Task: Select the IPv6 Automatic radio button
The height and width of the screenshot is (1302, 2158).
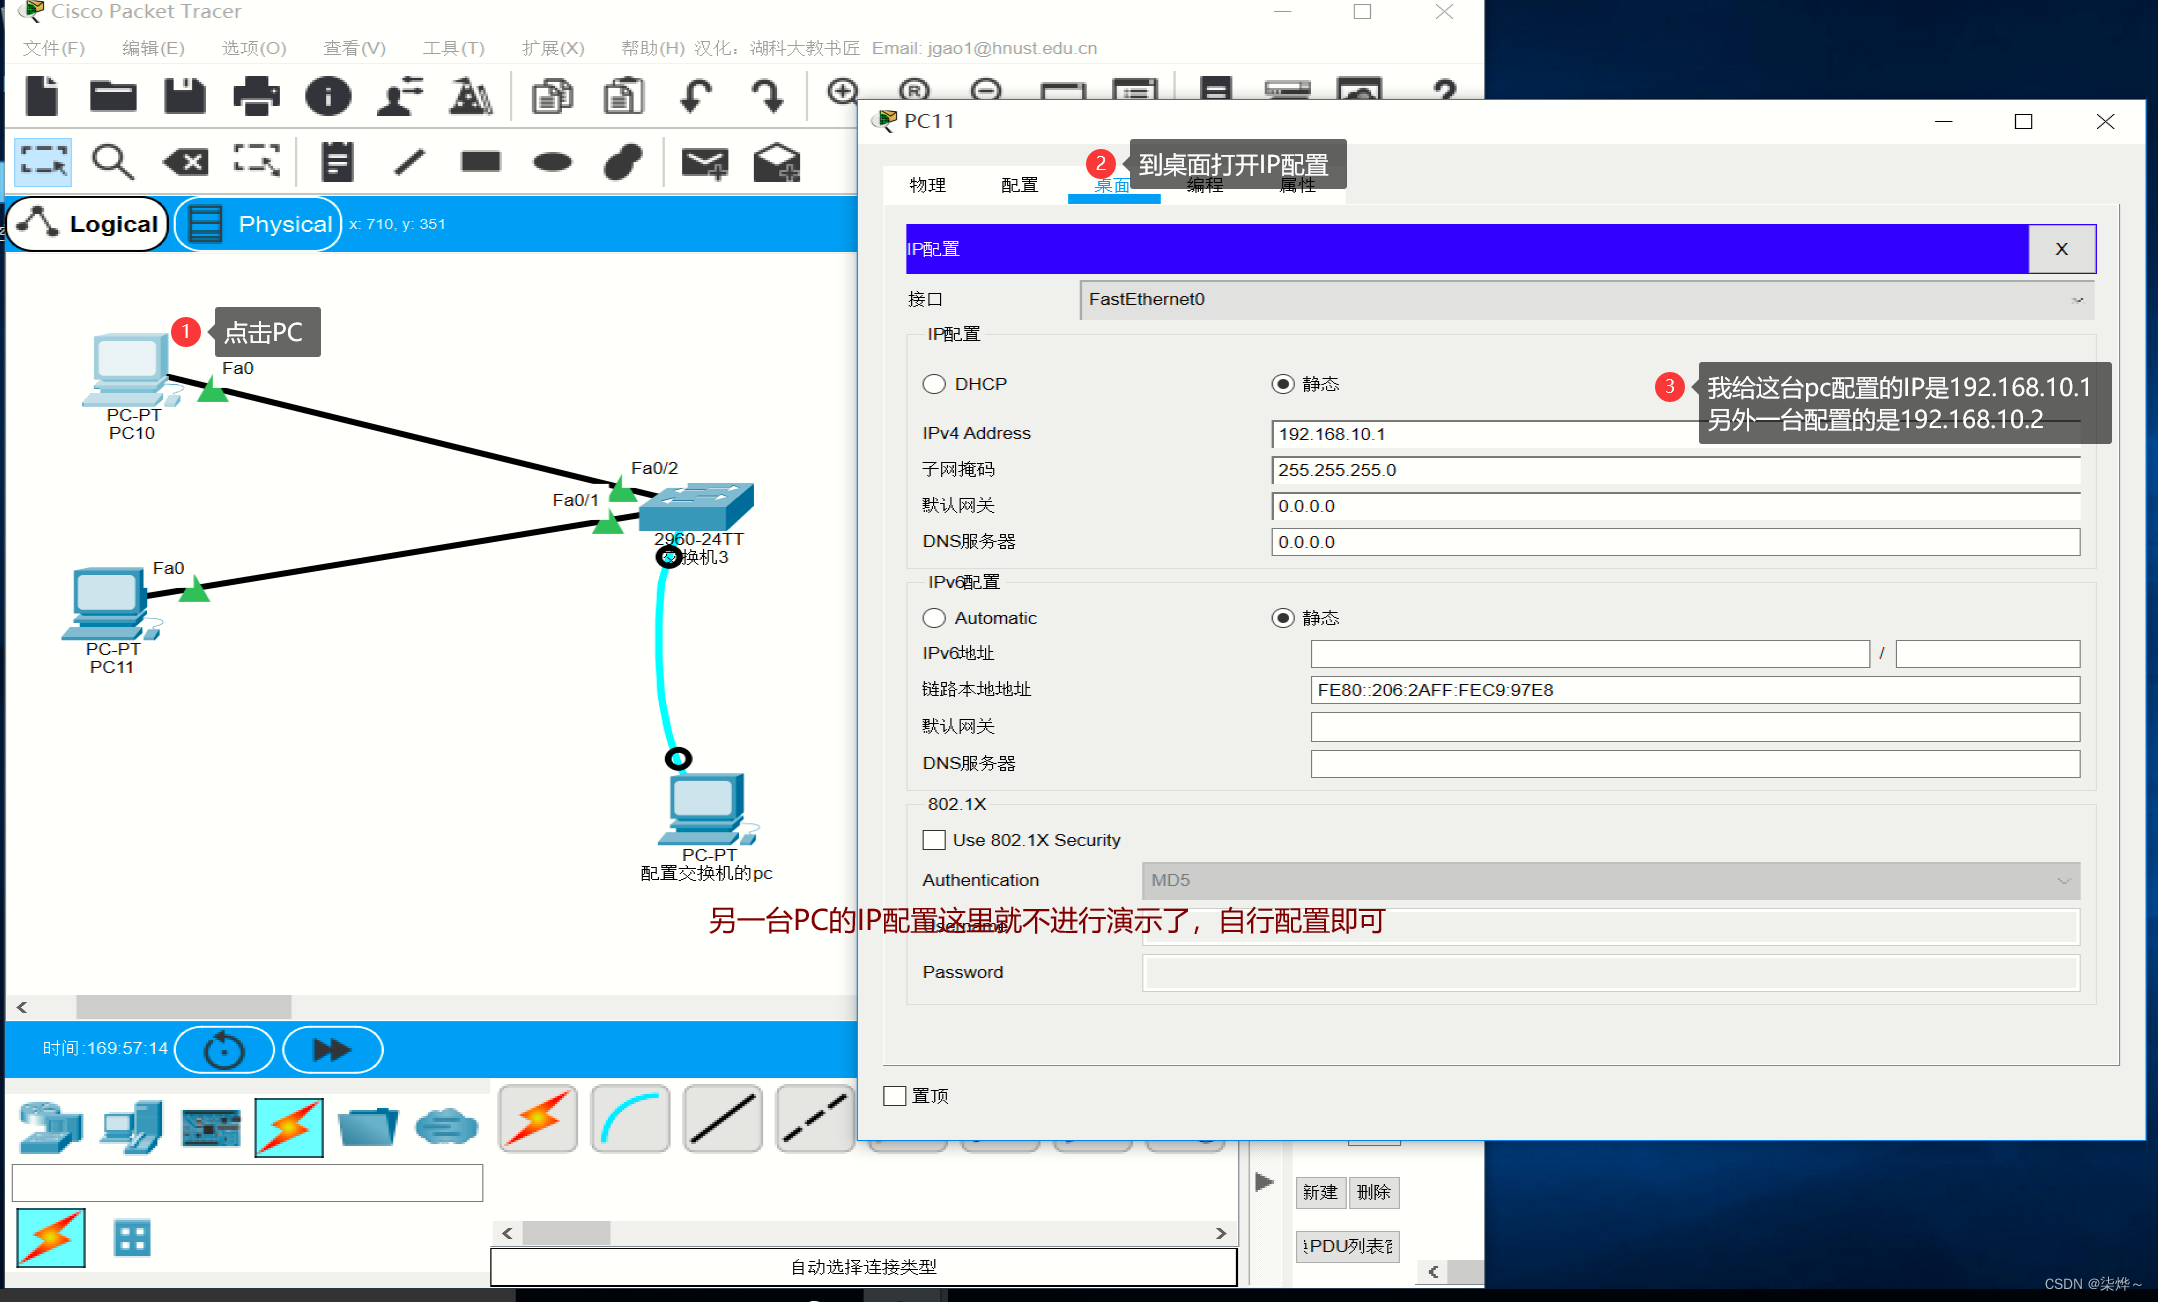Action: pos(934,618)
